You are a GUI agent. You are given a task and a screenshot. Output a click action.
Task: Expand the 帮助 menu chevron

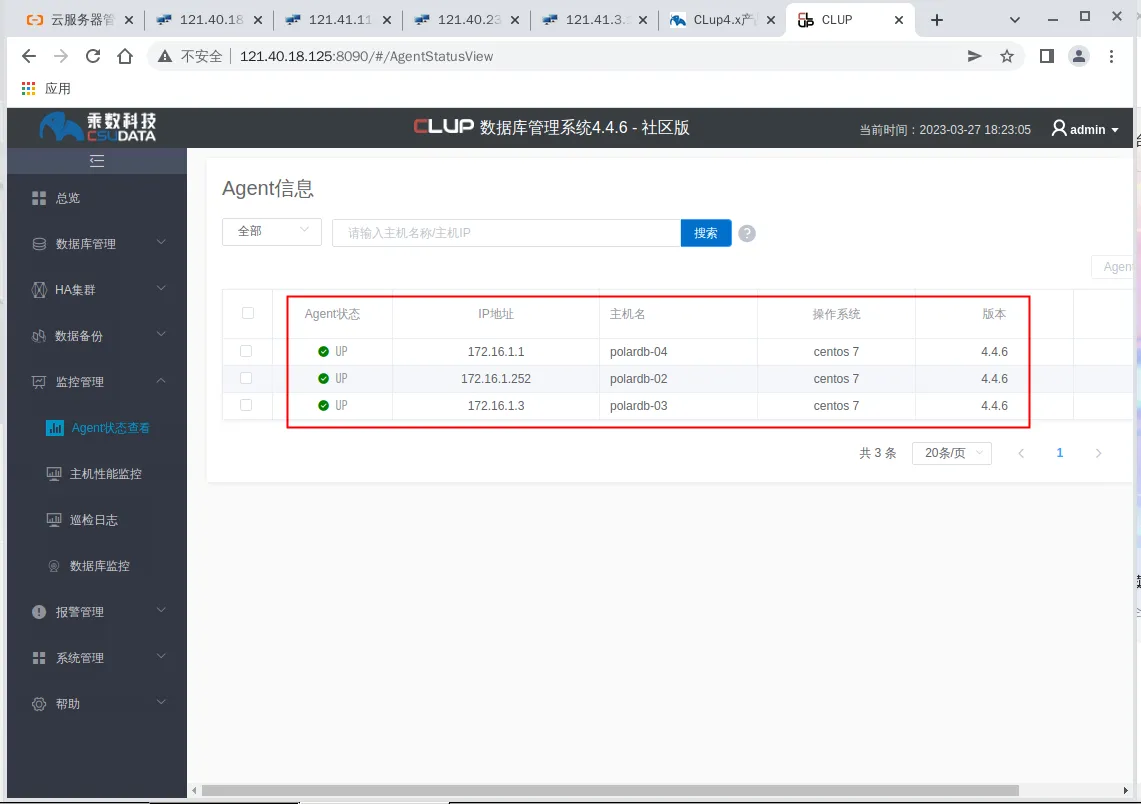click(x=162, y=702)
